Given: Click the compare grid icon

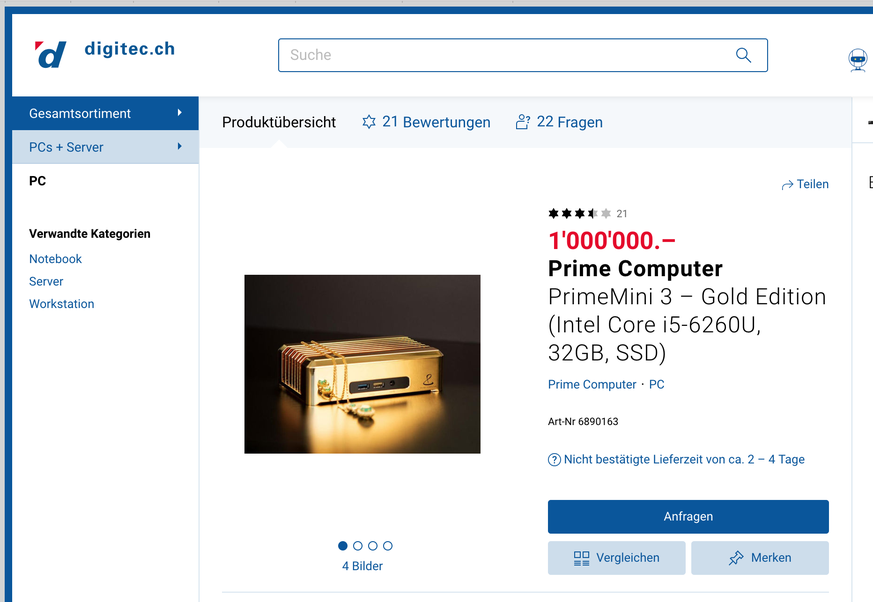Looking at the screenshot, I should [581, 558].
